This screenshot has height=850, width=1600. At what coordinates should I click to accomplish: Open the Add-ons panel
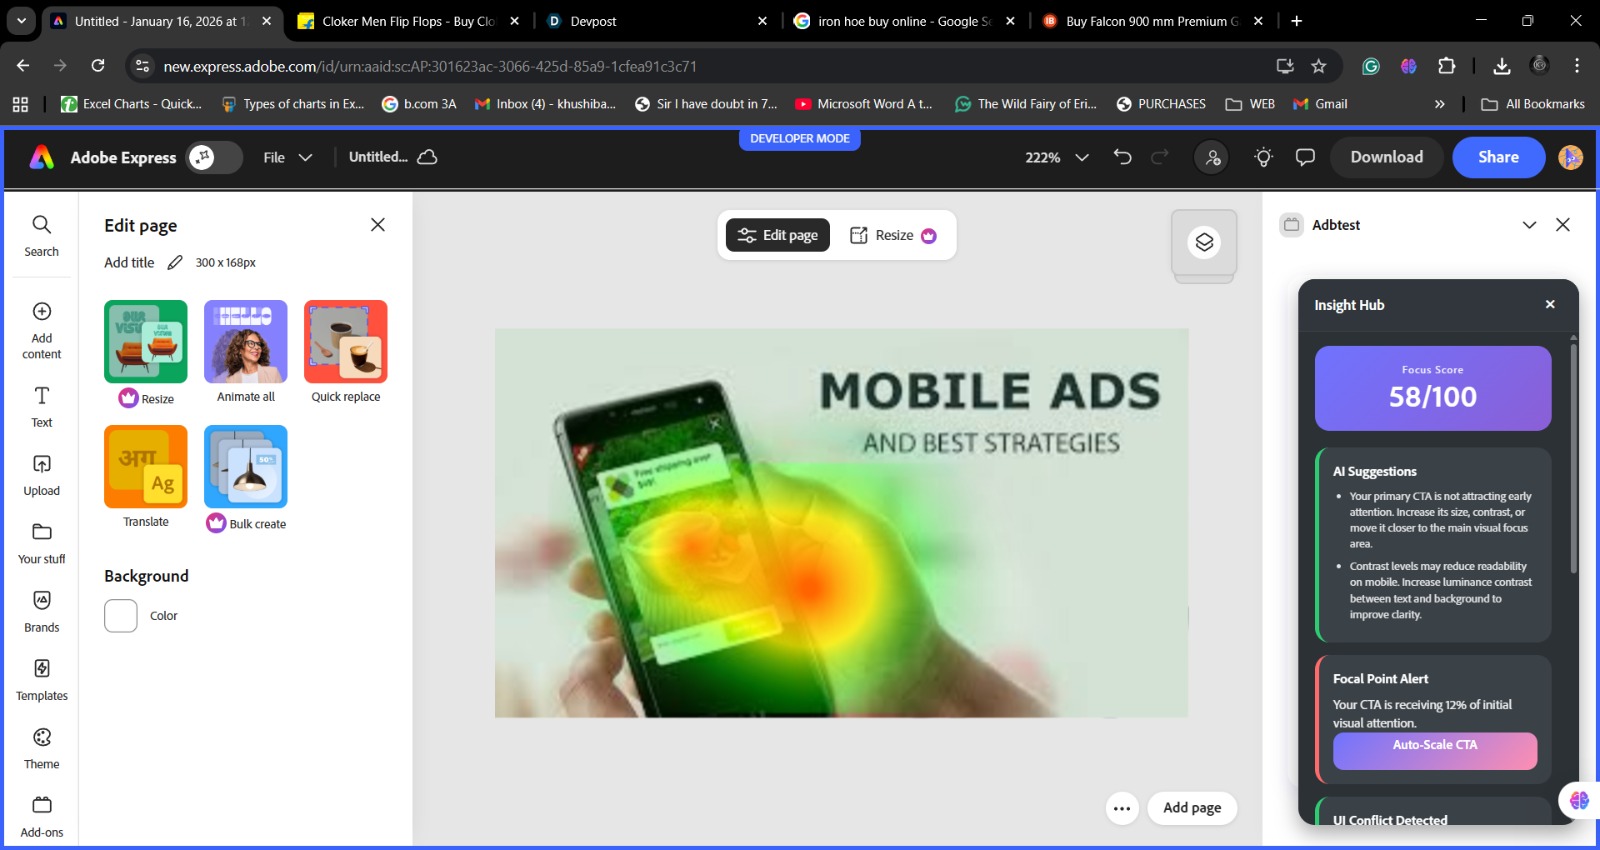pos(41,817)
